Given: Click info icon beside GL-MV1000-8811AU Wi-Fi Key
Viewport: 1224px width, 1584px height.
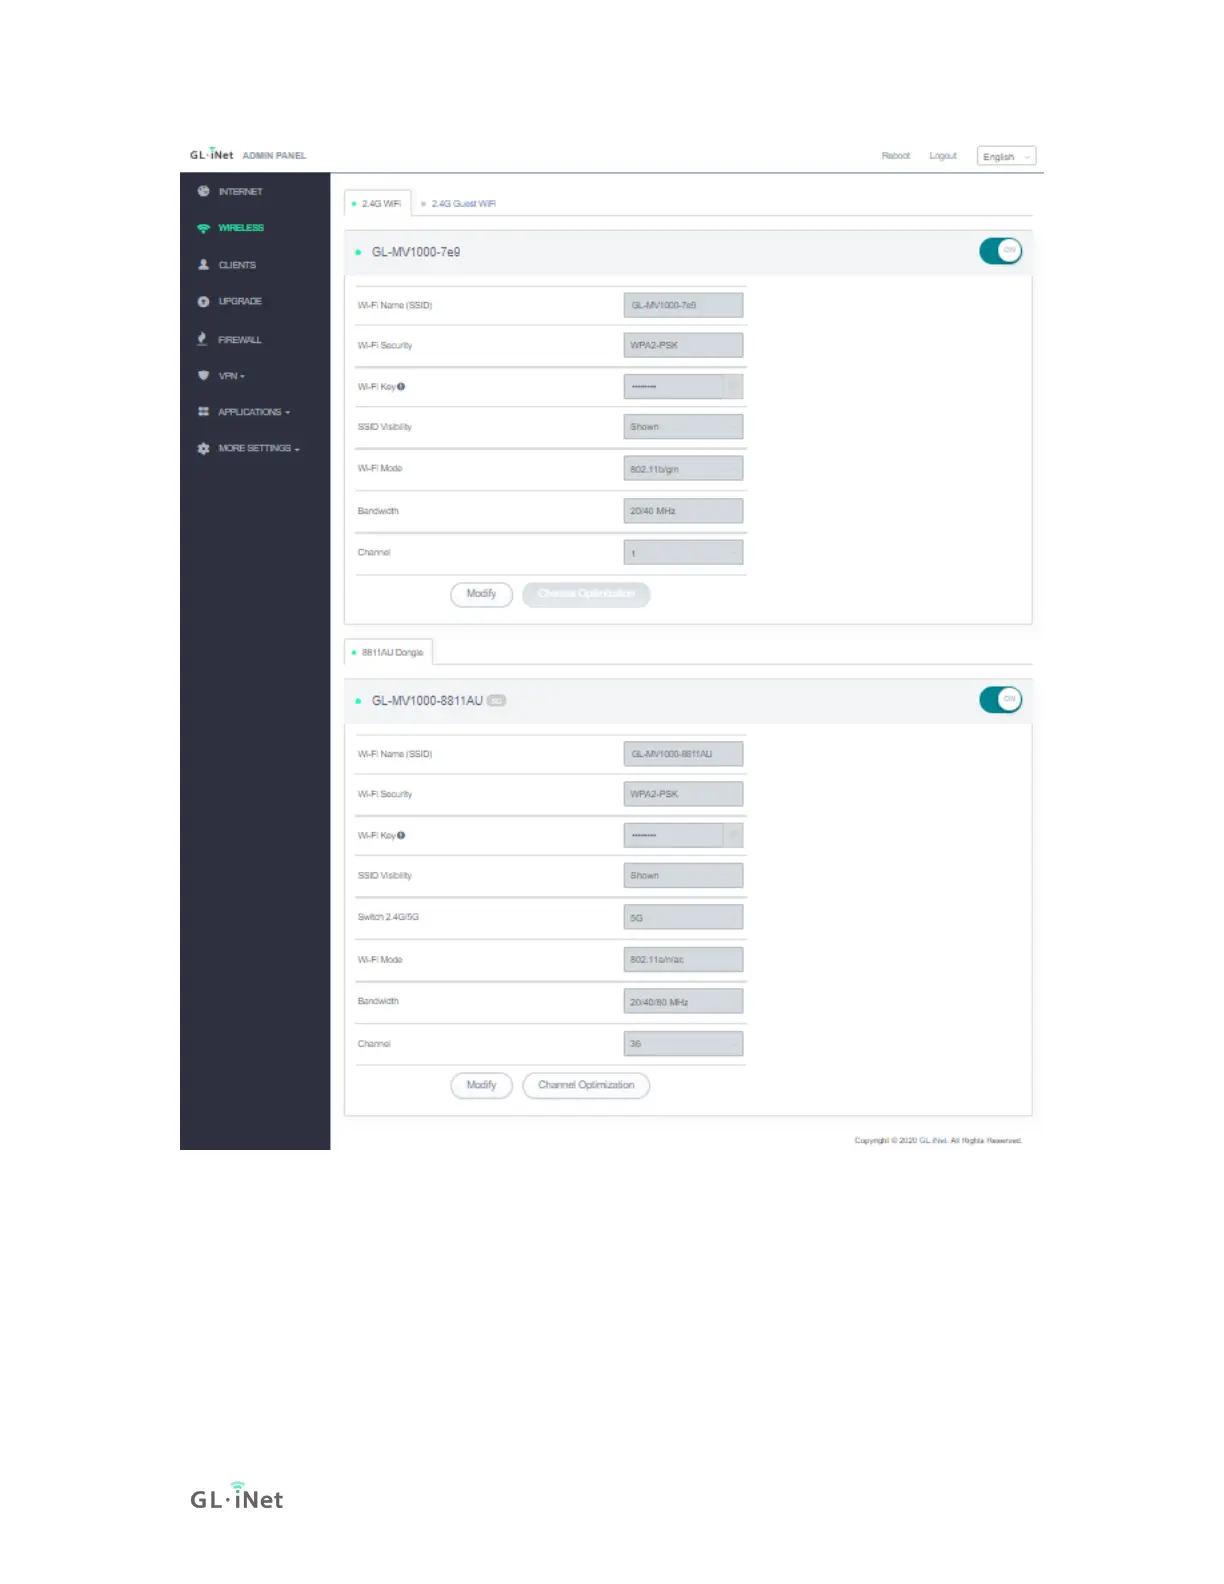Looking at the screenshot, I should (x=401, y=835).
